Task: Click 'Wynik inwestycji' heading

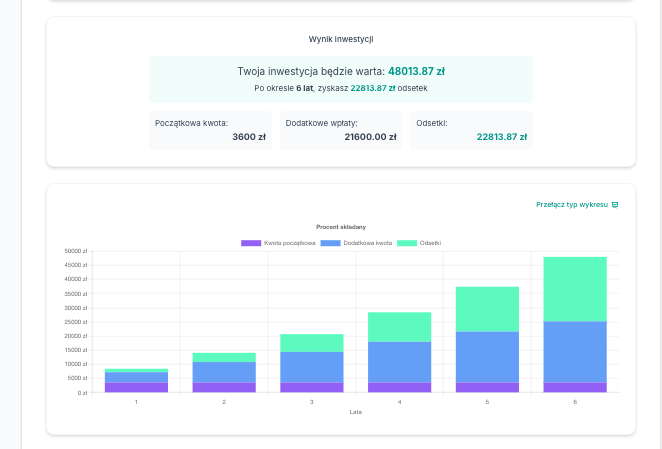Action: pyautogui.click(x=341, y=39)
